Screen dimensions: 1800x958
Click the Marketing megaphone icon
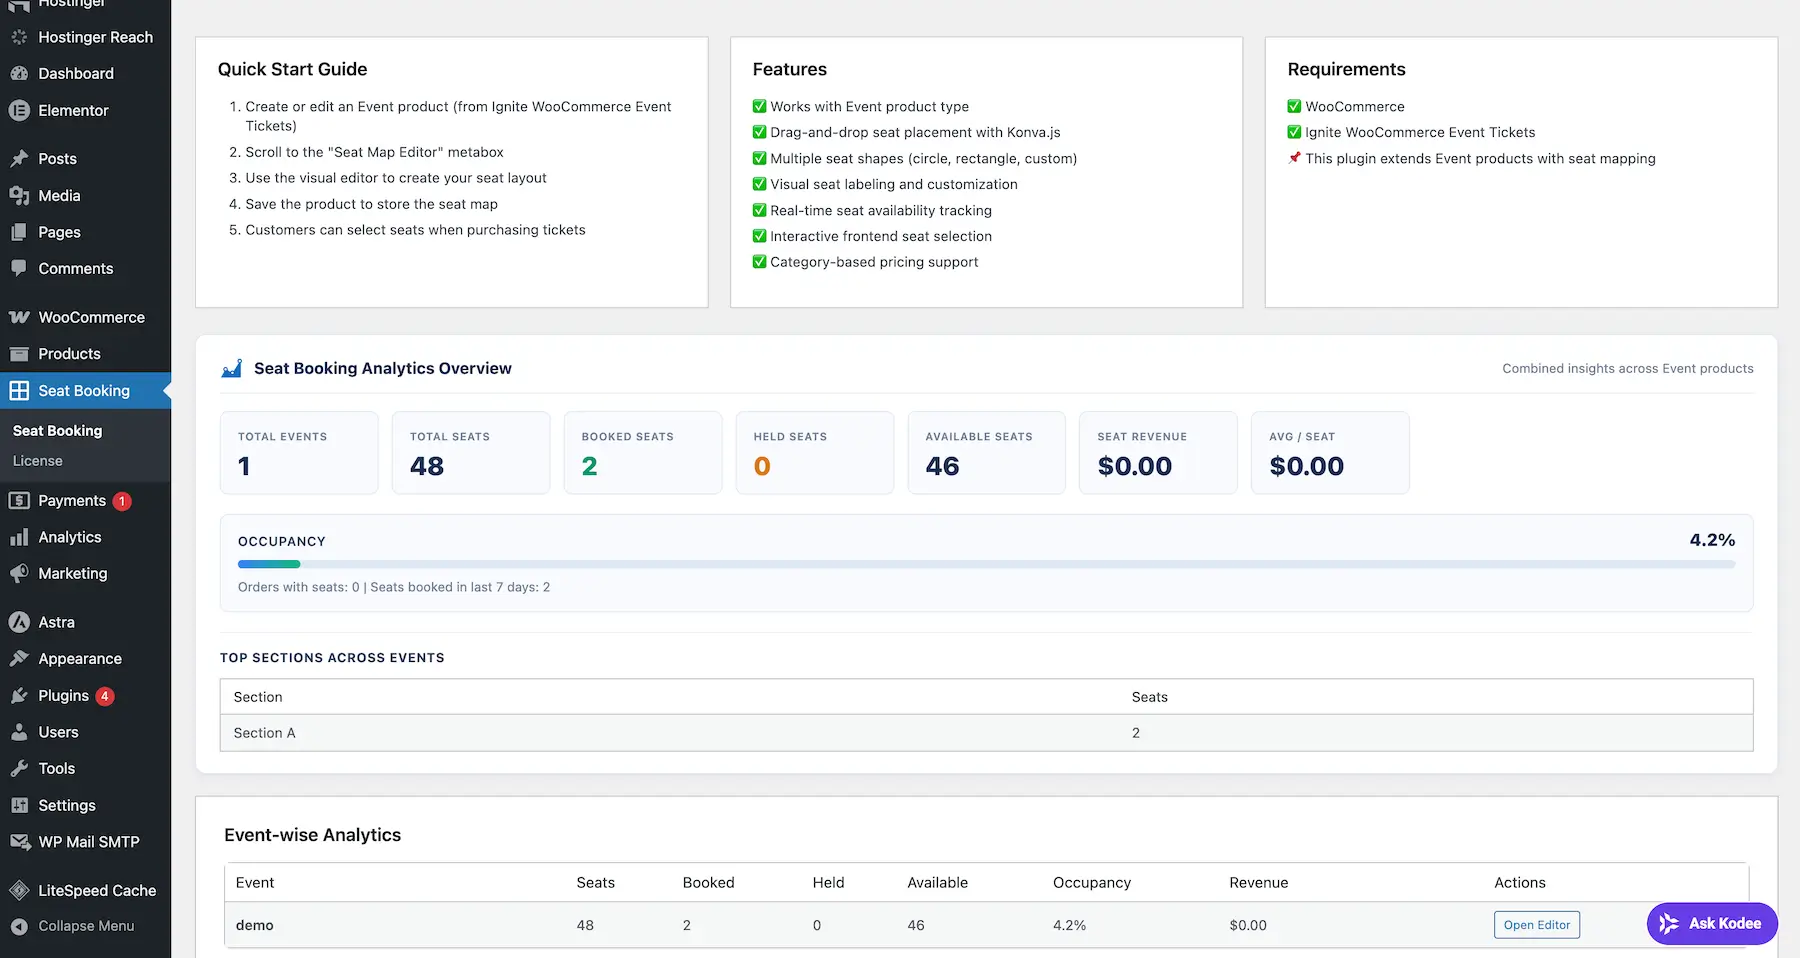(19, 574)
